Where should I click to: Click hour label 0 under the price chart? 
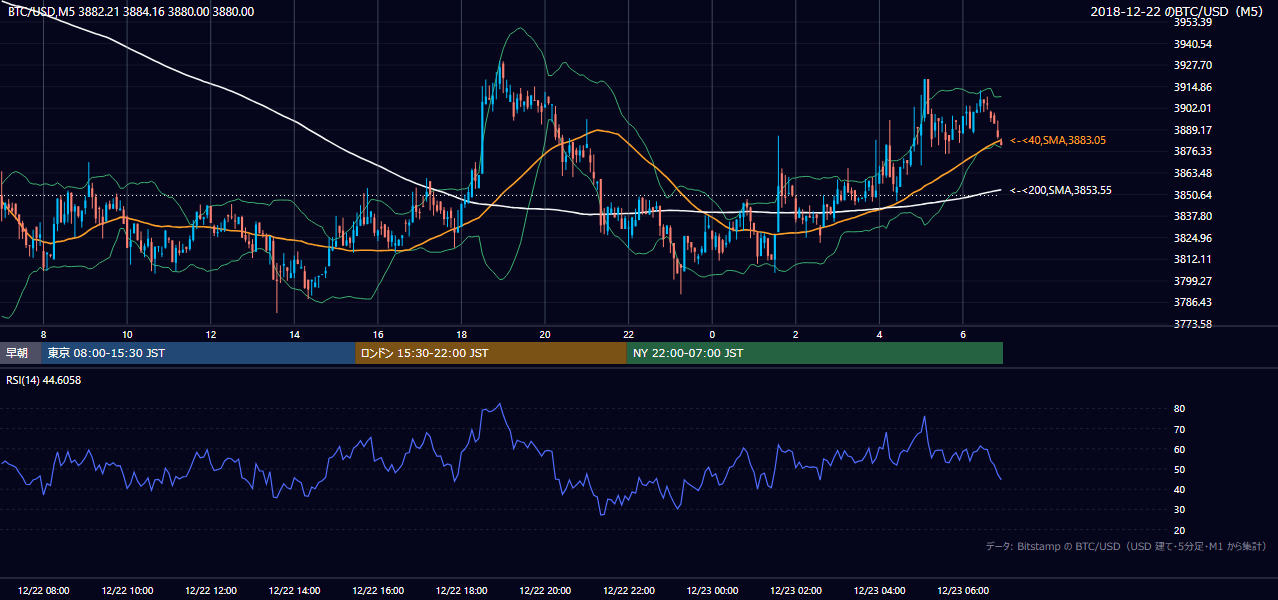pyautogui.click(x=712, y=334)
